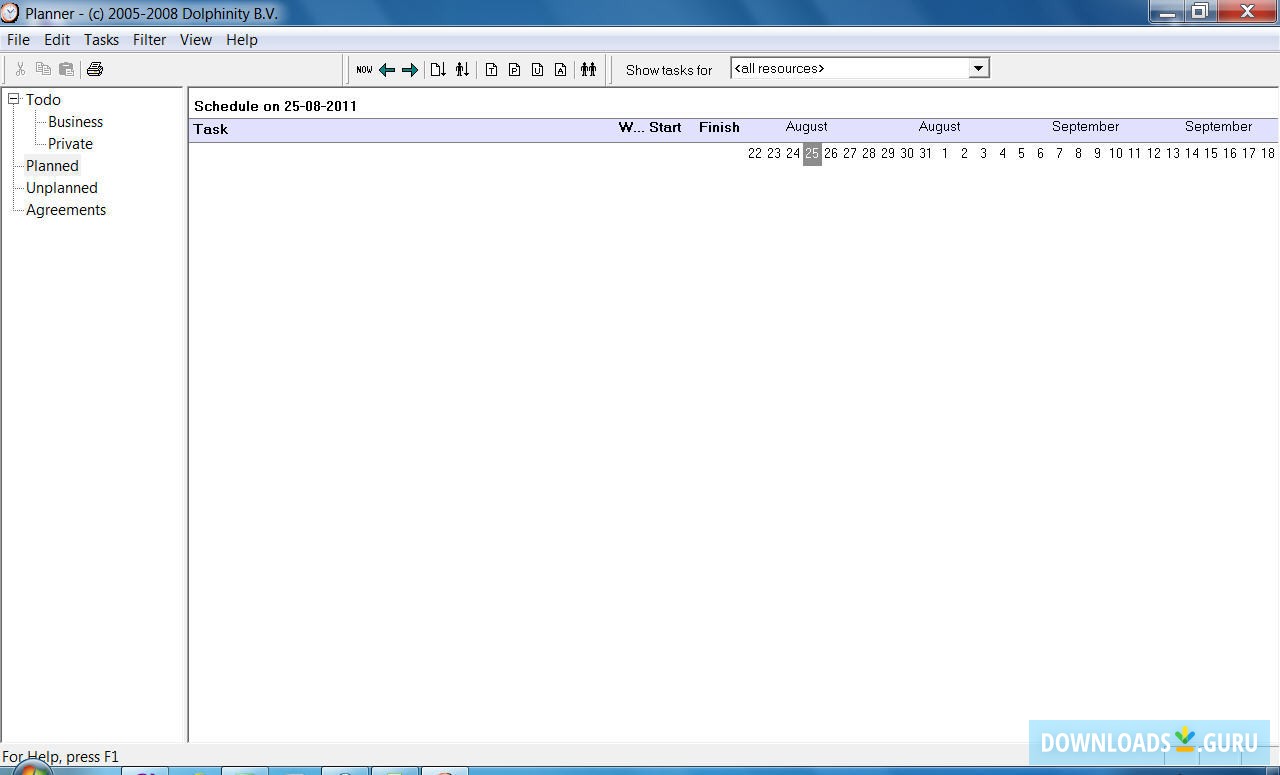1280x775 pixels.
Task: Click the truncated 'W...' column header
Action: click(x=631, y=128)
